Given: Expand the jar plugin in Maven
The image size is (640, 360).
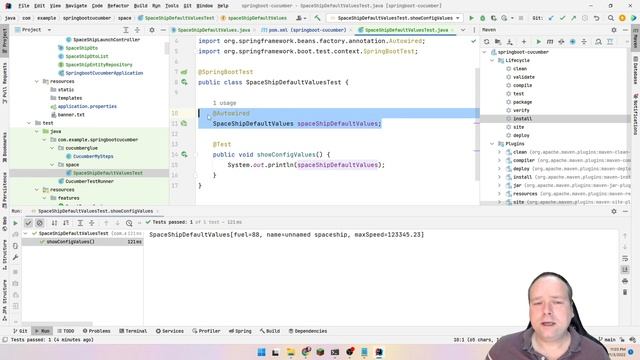Looking at the screenshot, I should [x=499, y=185].
